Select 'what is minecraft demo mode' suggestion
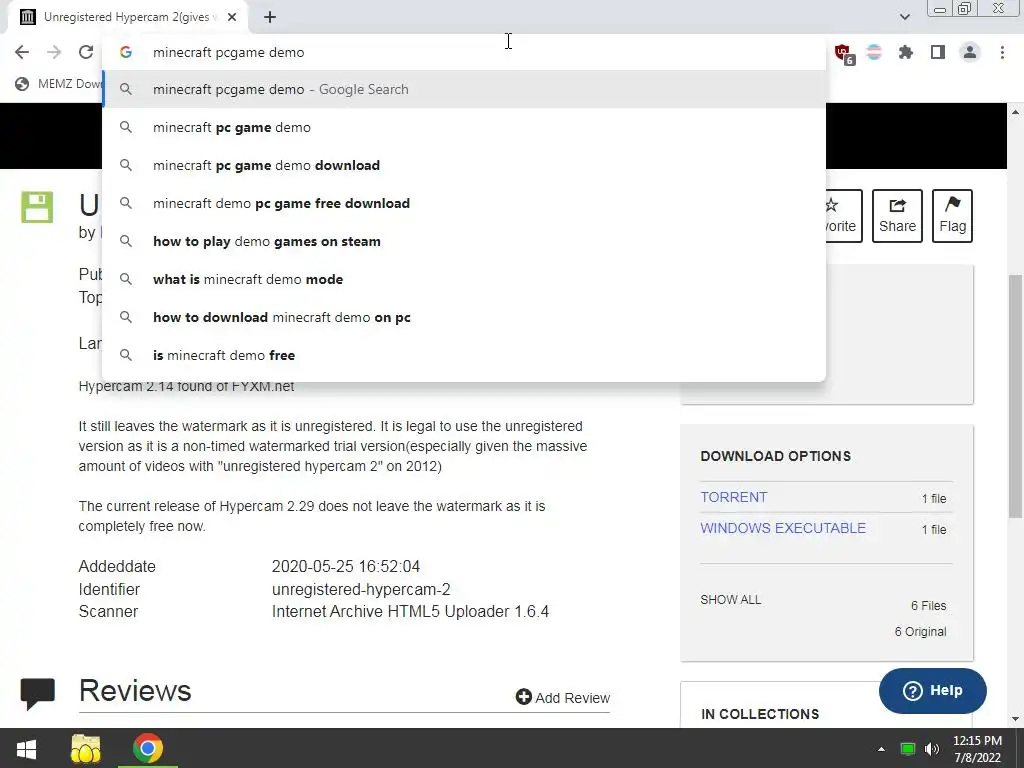1024x768 pixels. click(464, 279)
